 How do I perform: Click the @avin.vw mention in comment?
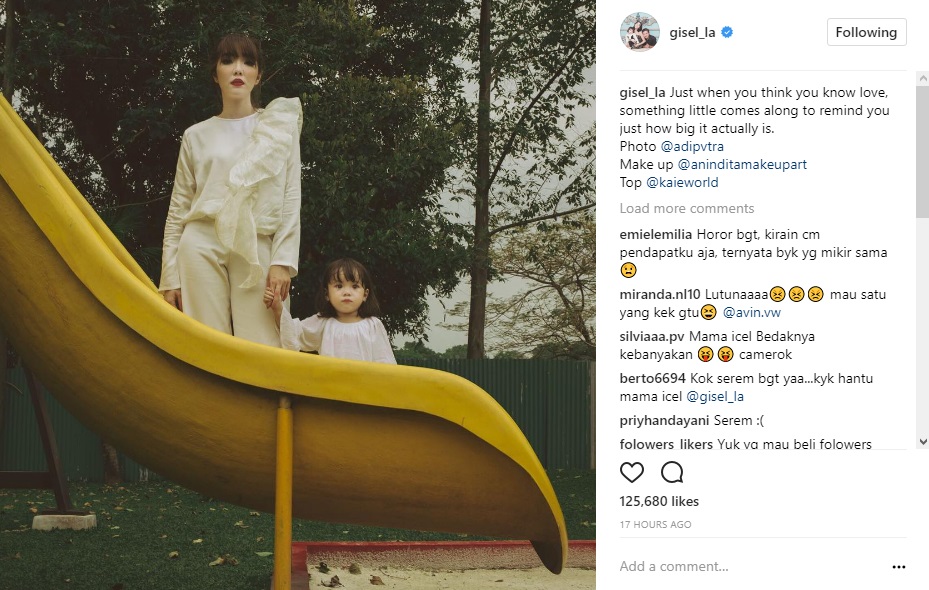coord(752,312)
